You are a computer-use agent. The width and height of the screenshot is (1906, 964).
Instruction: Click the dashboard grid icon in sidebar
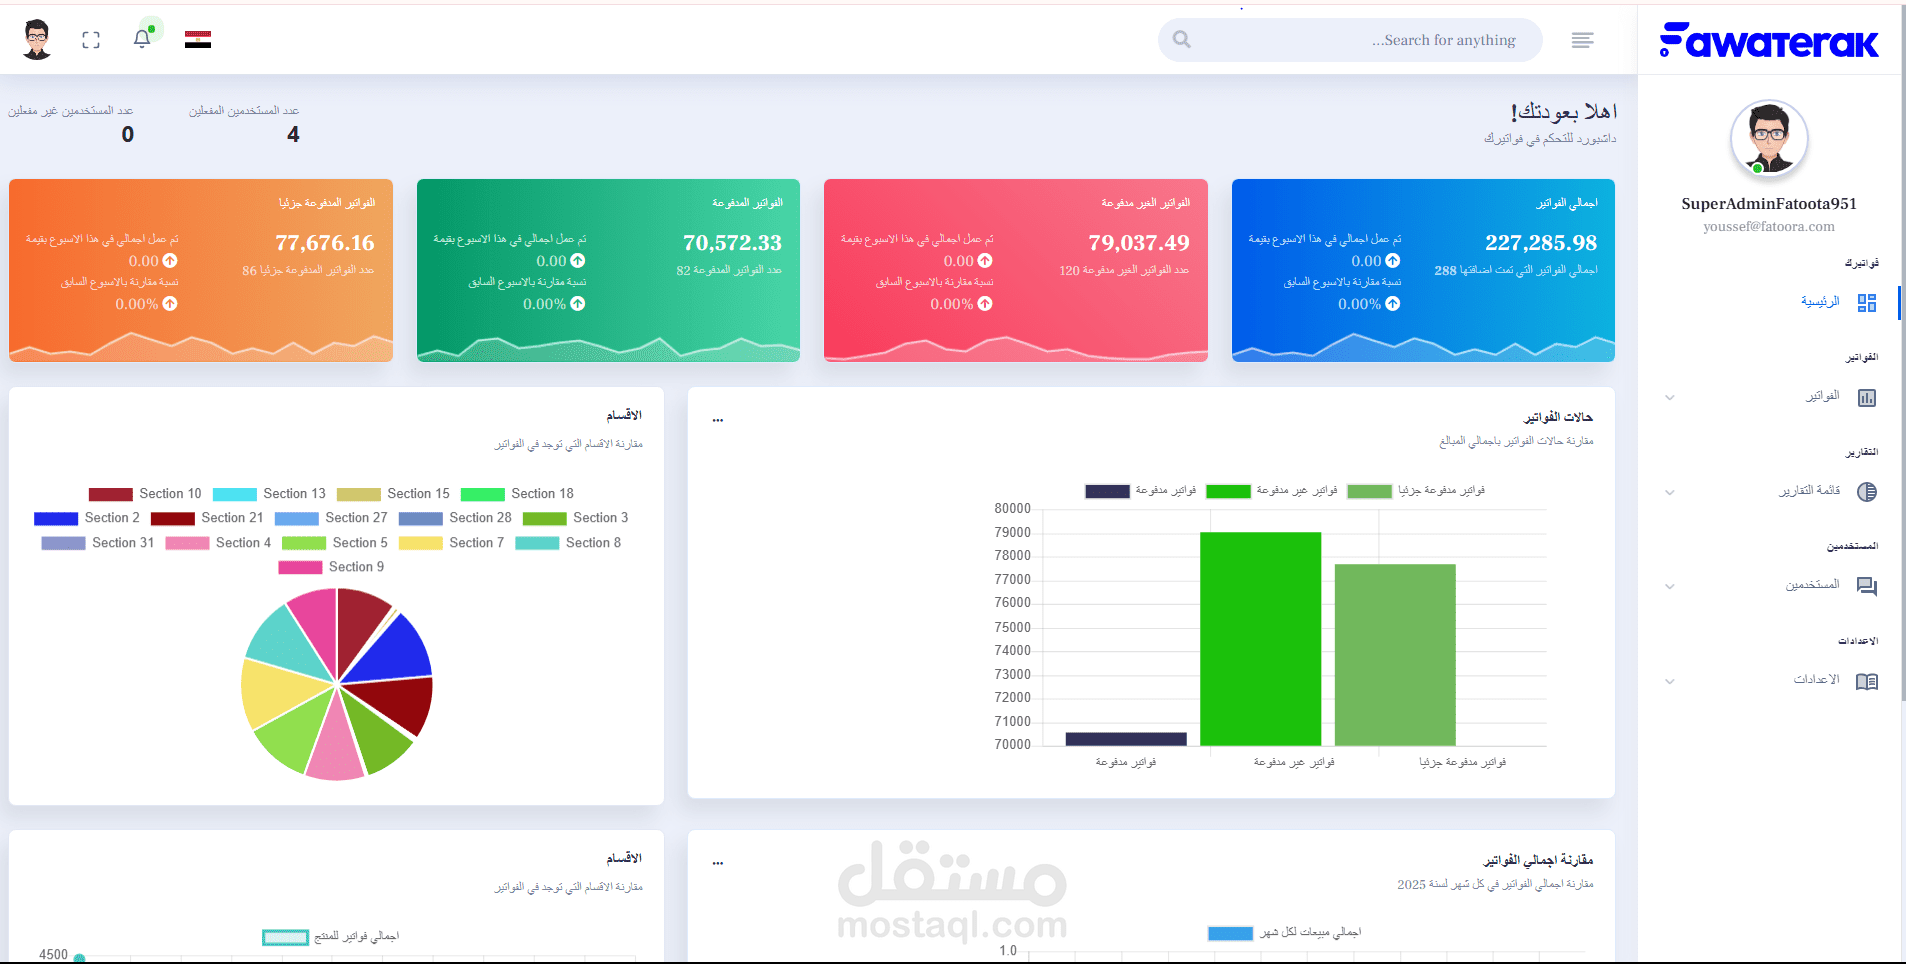(x=1867, y=303)
